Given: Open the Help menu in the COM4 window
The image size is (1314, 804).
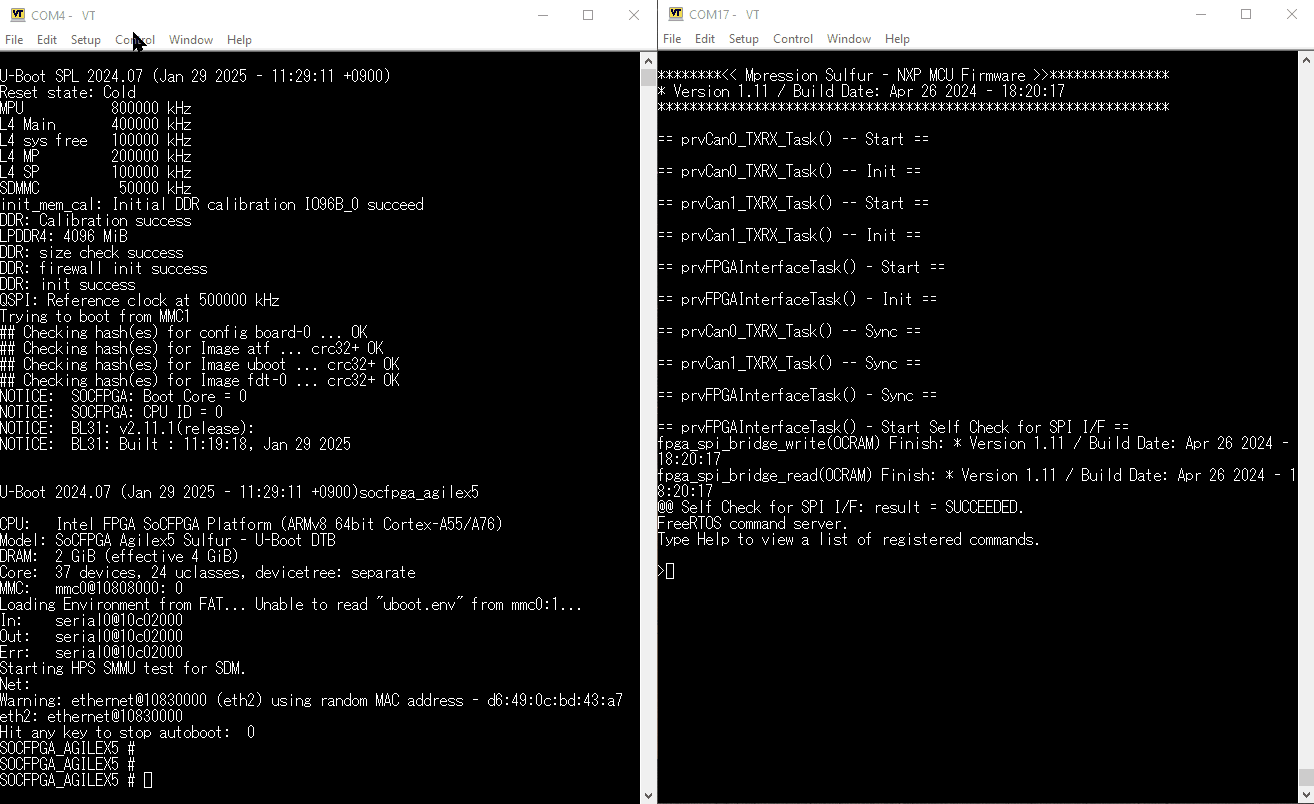Looking at the screenshot, I should [239, 40].
